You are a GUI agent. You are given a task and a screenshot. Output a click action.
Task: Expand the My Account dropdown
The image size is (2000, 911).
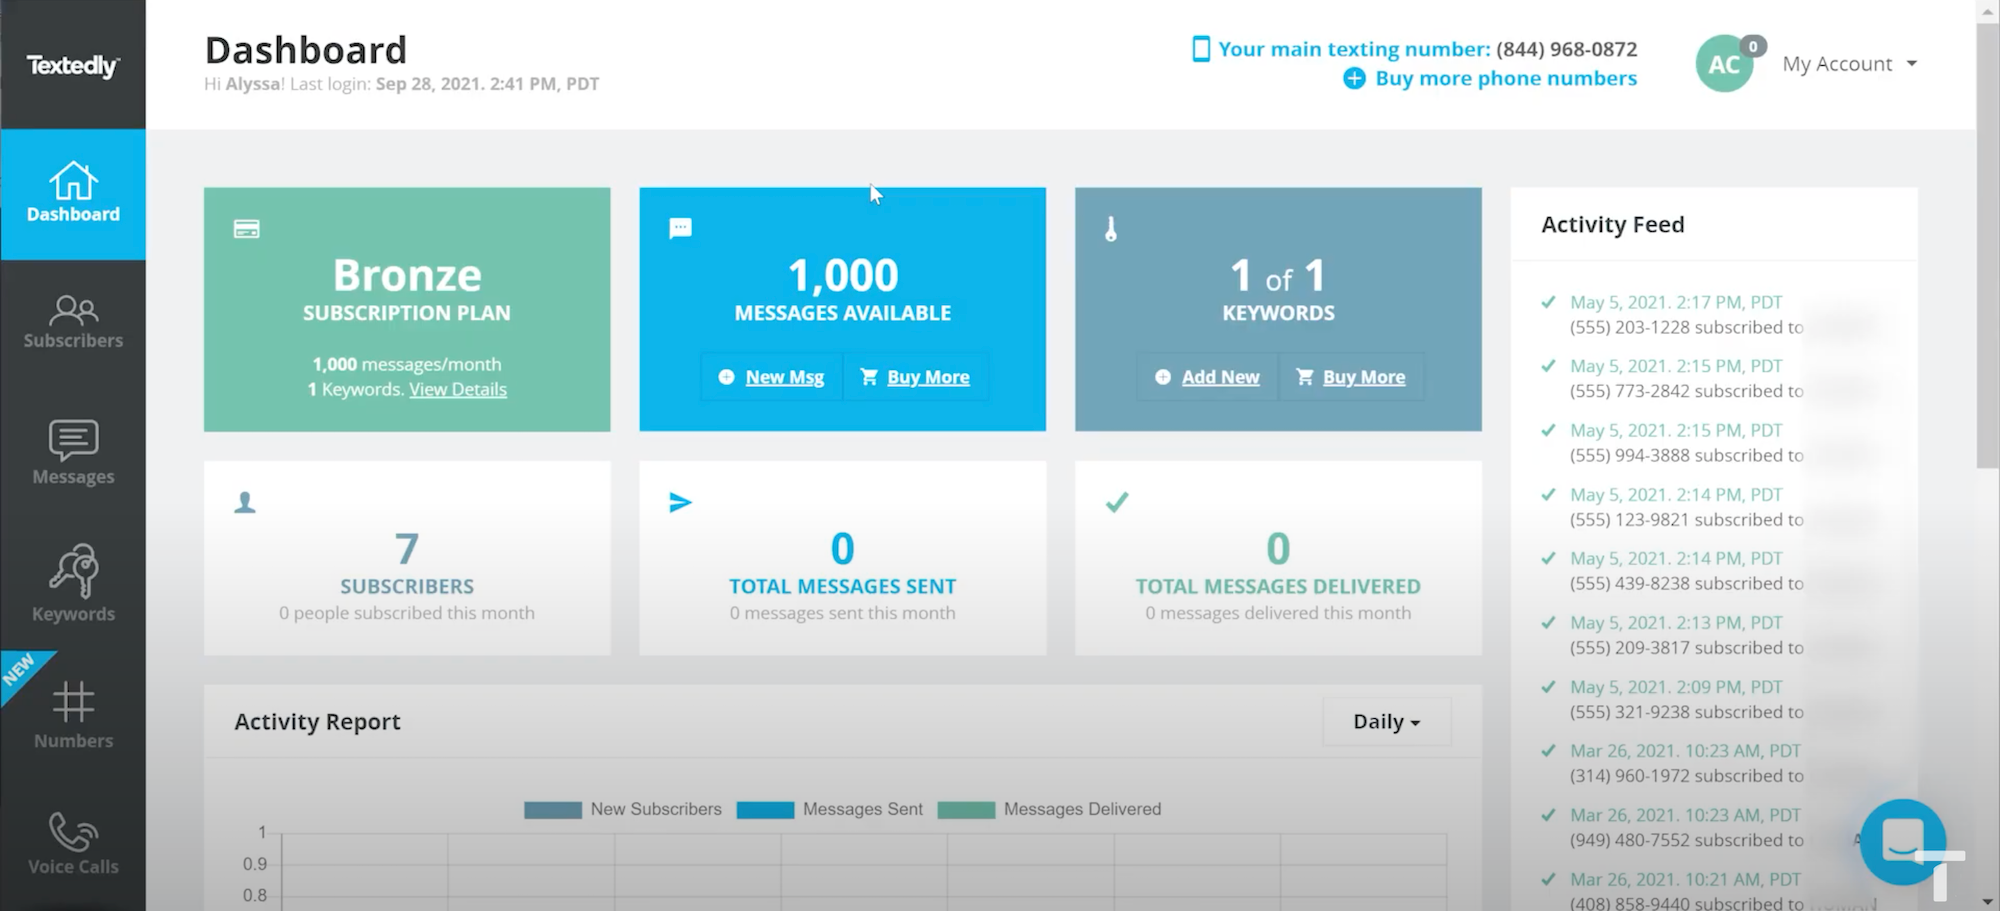pyautogui.click(x=1849, y=64)
